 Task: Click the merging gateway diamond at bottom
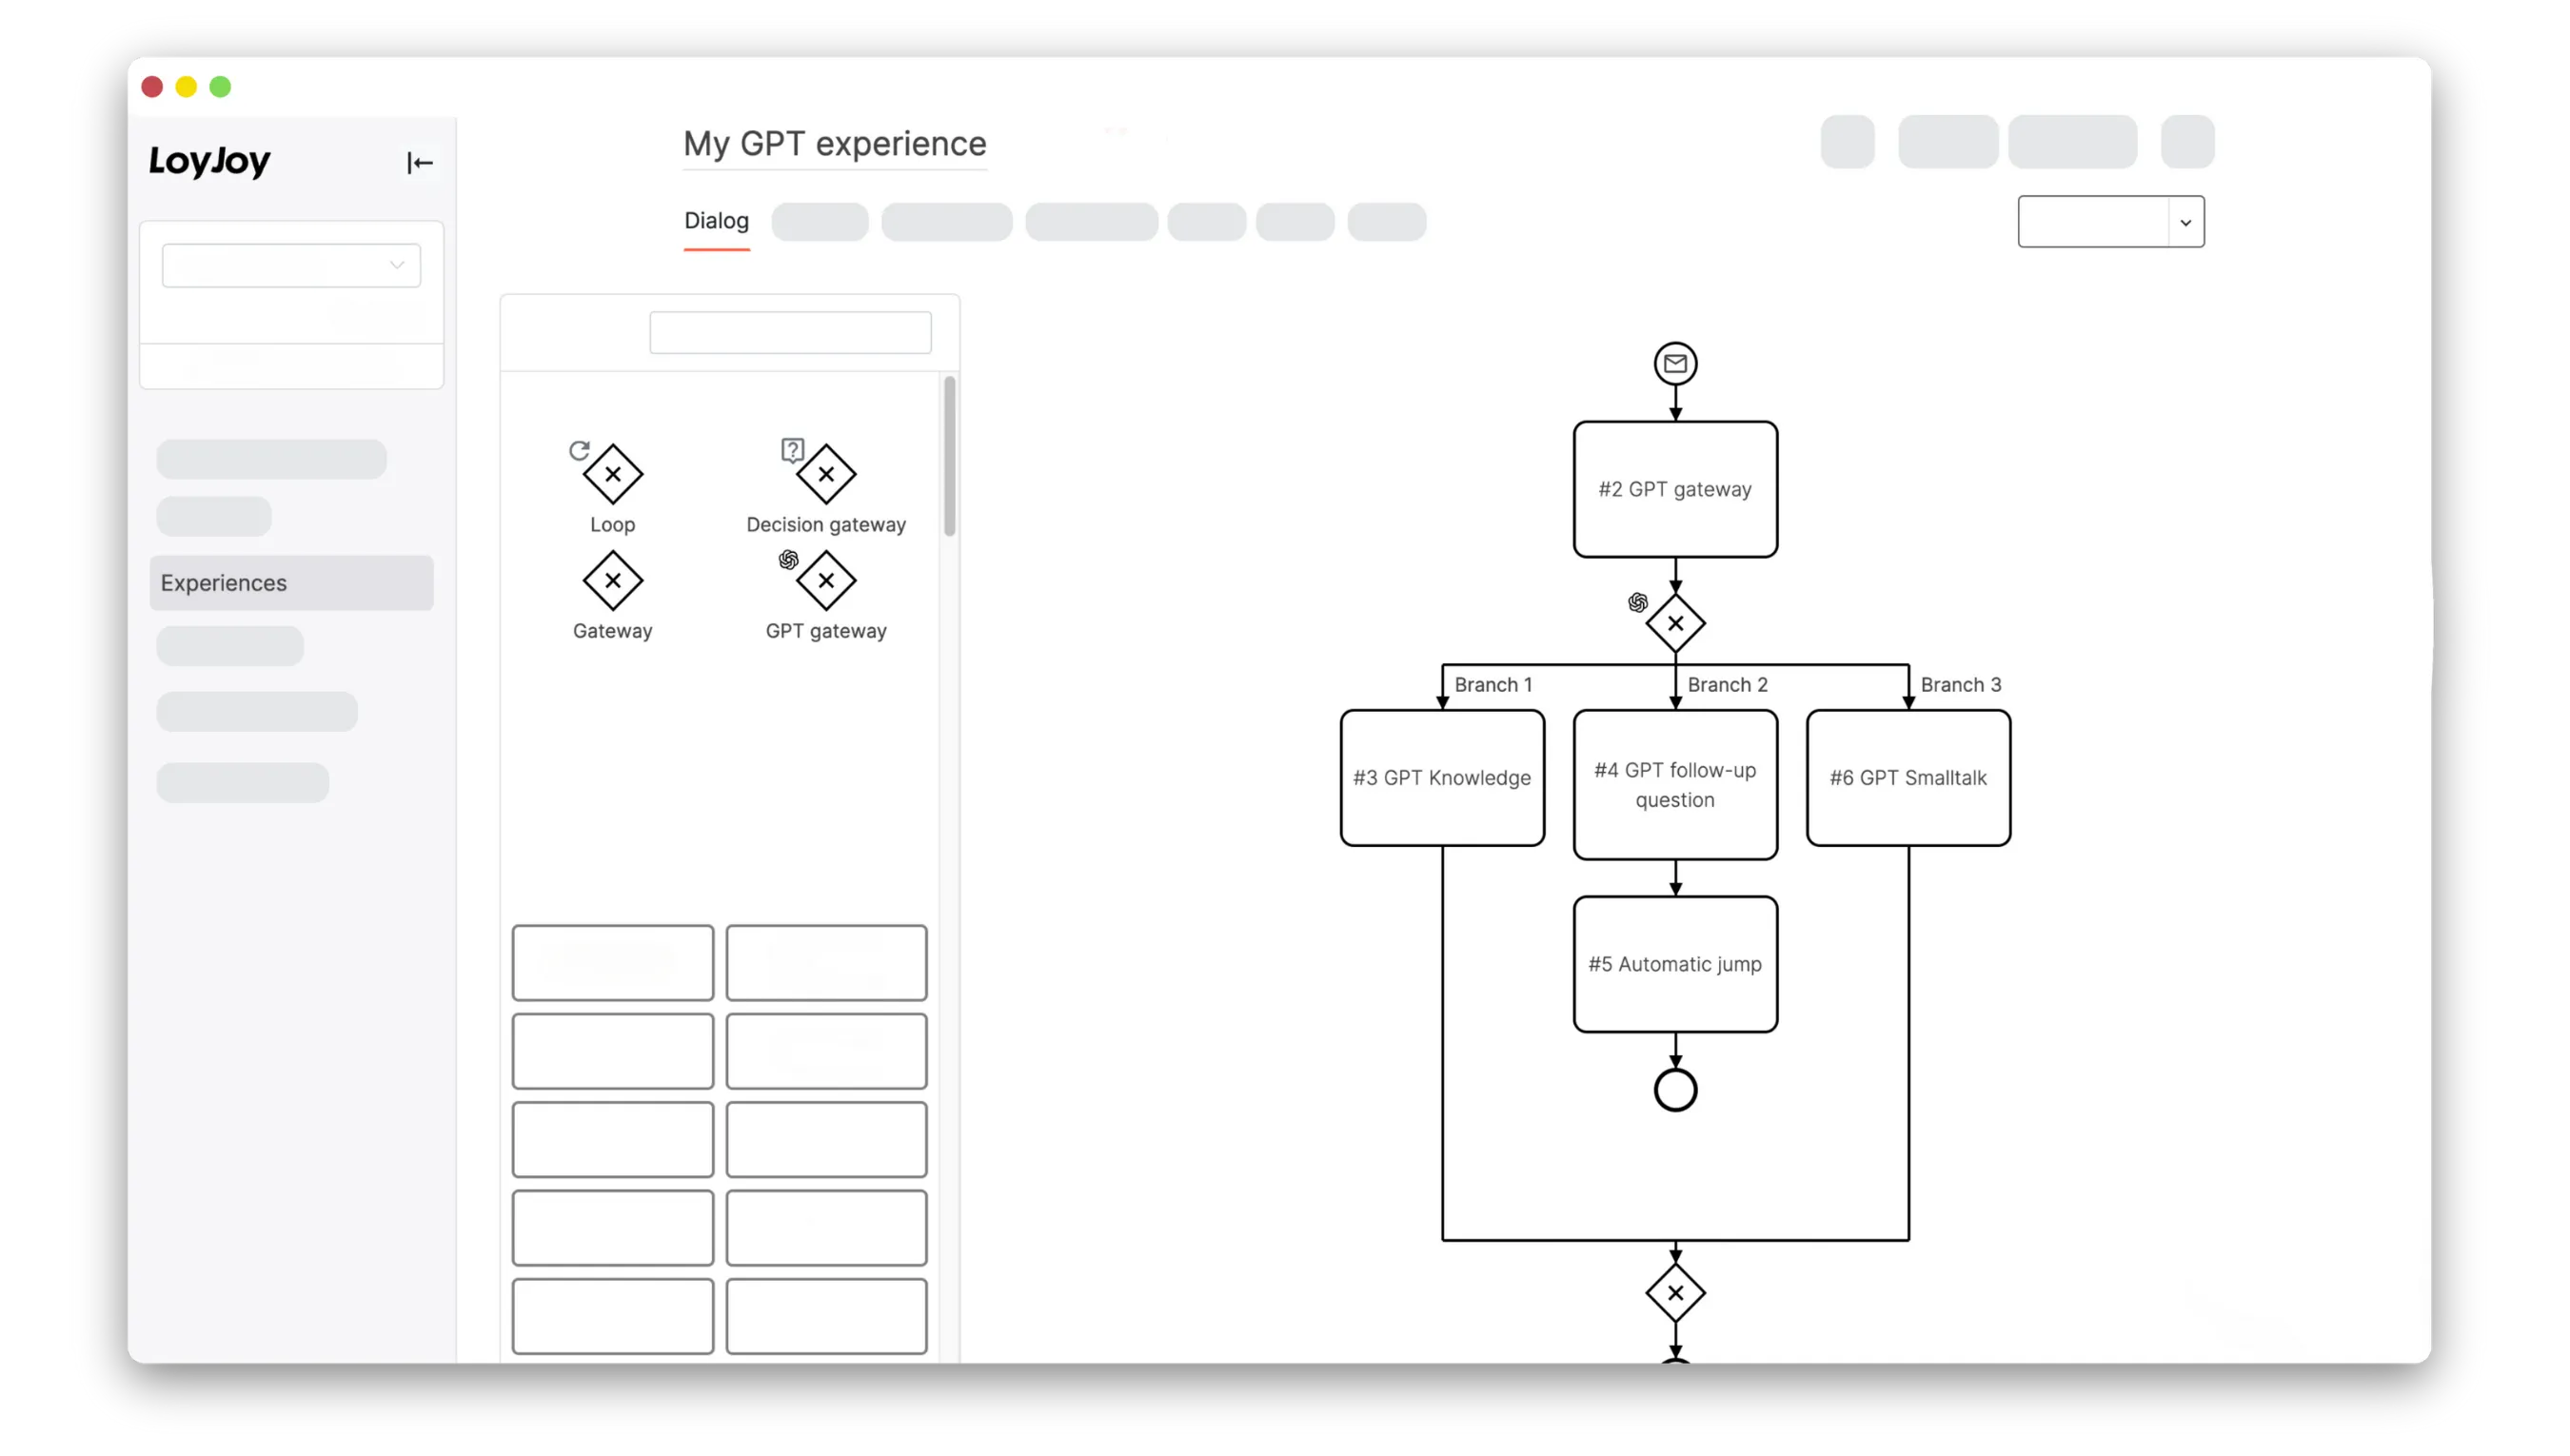(x=1675, y=1293)
